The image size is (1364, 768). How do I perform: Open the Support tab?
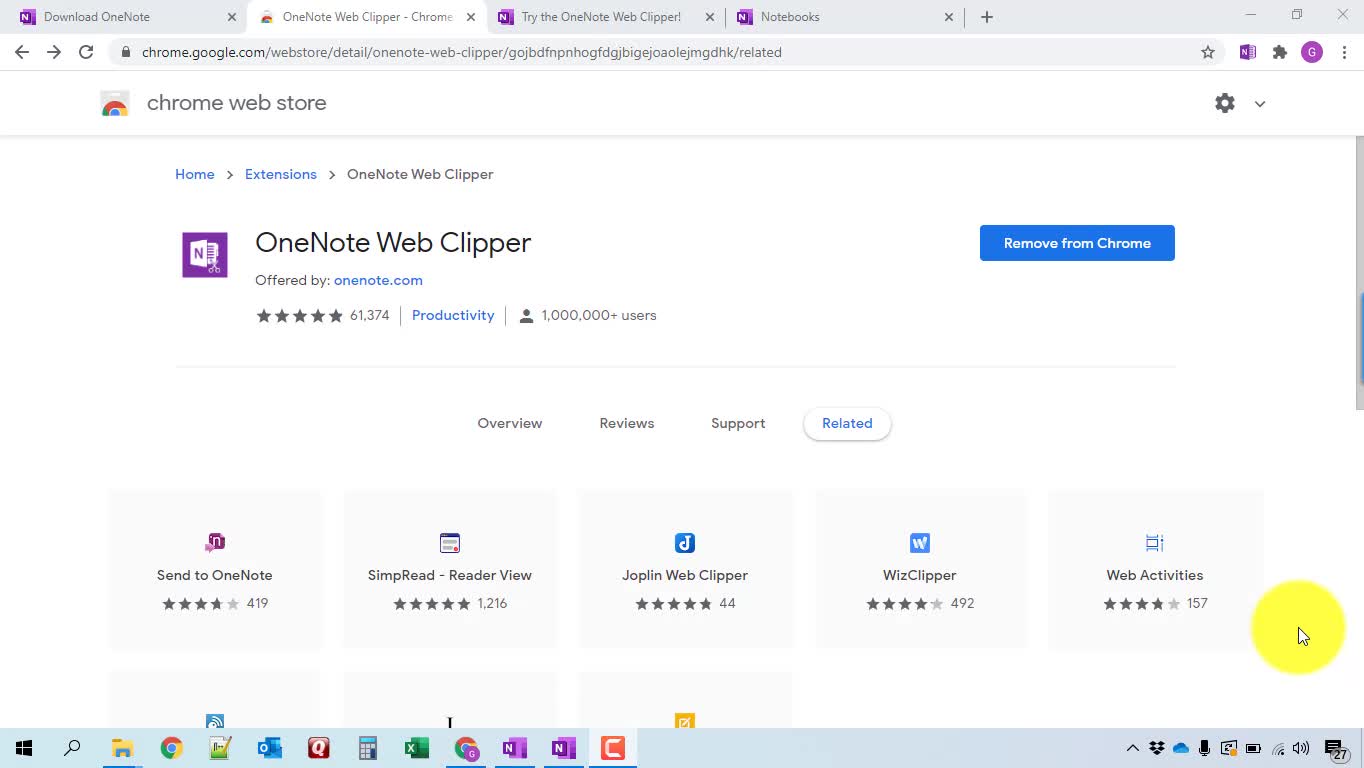[737, 423]
